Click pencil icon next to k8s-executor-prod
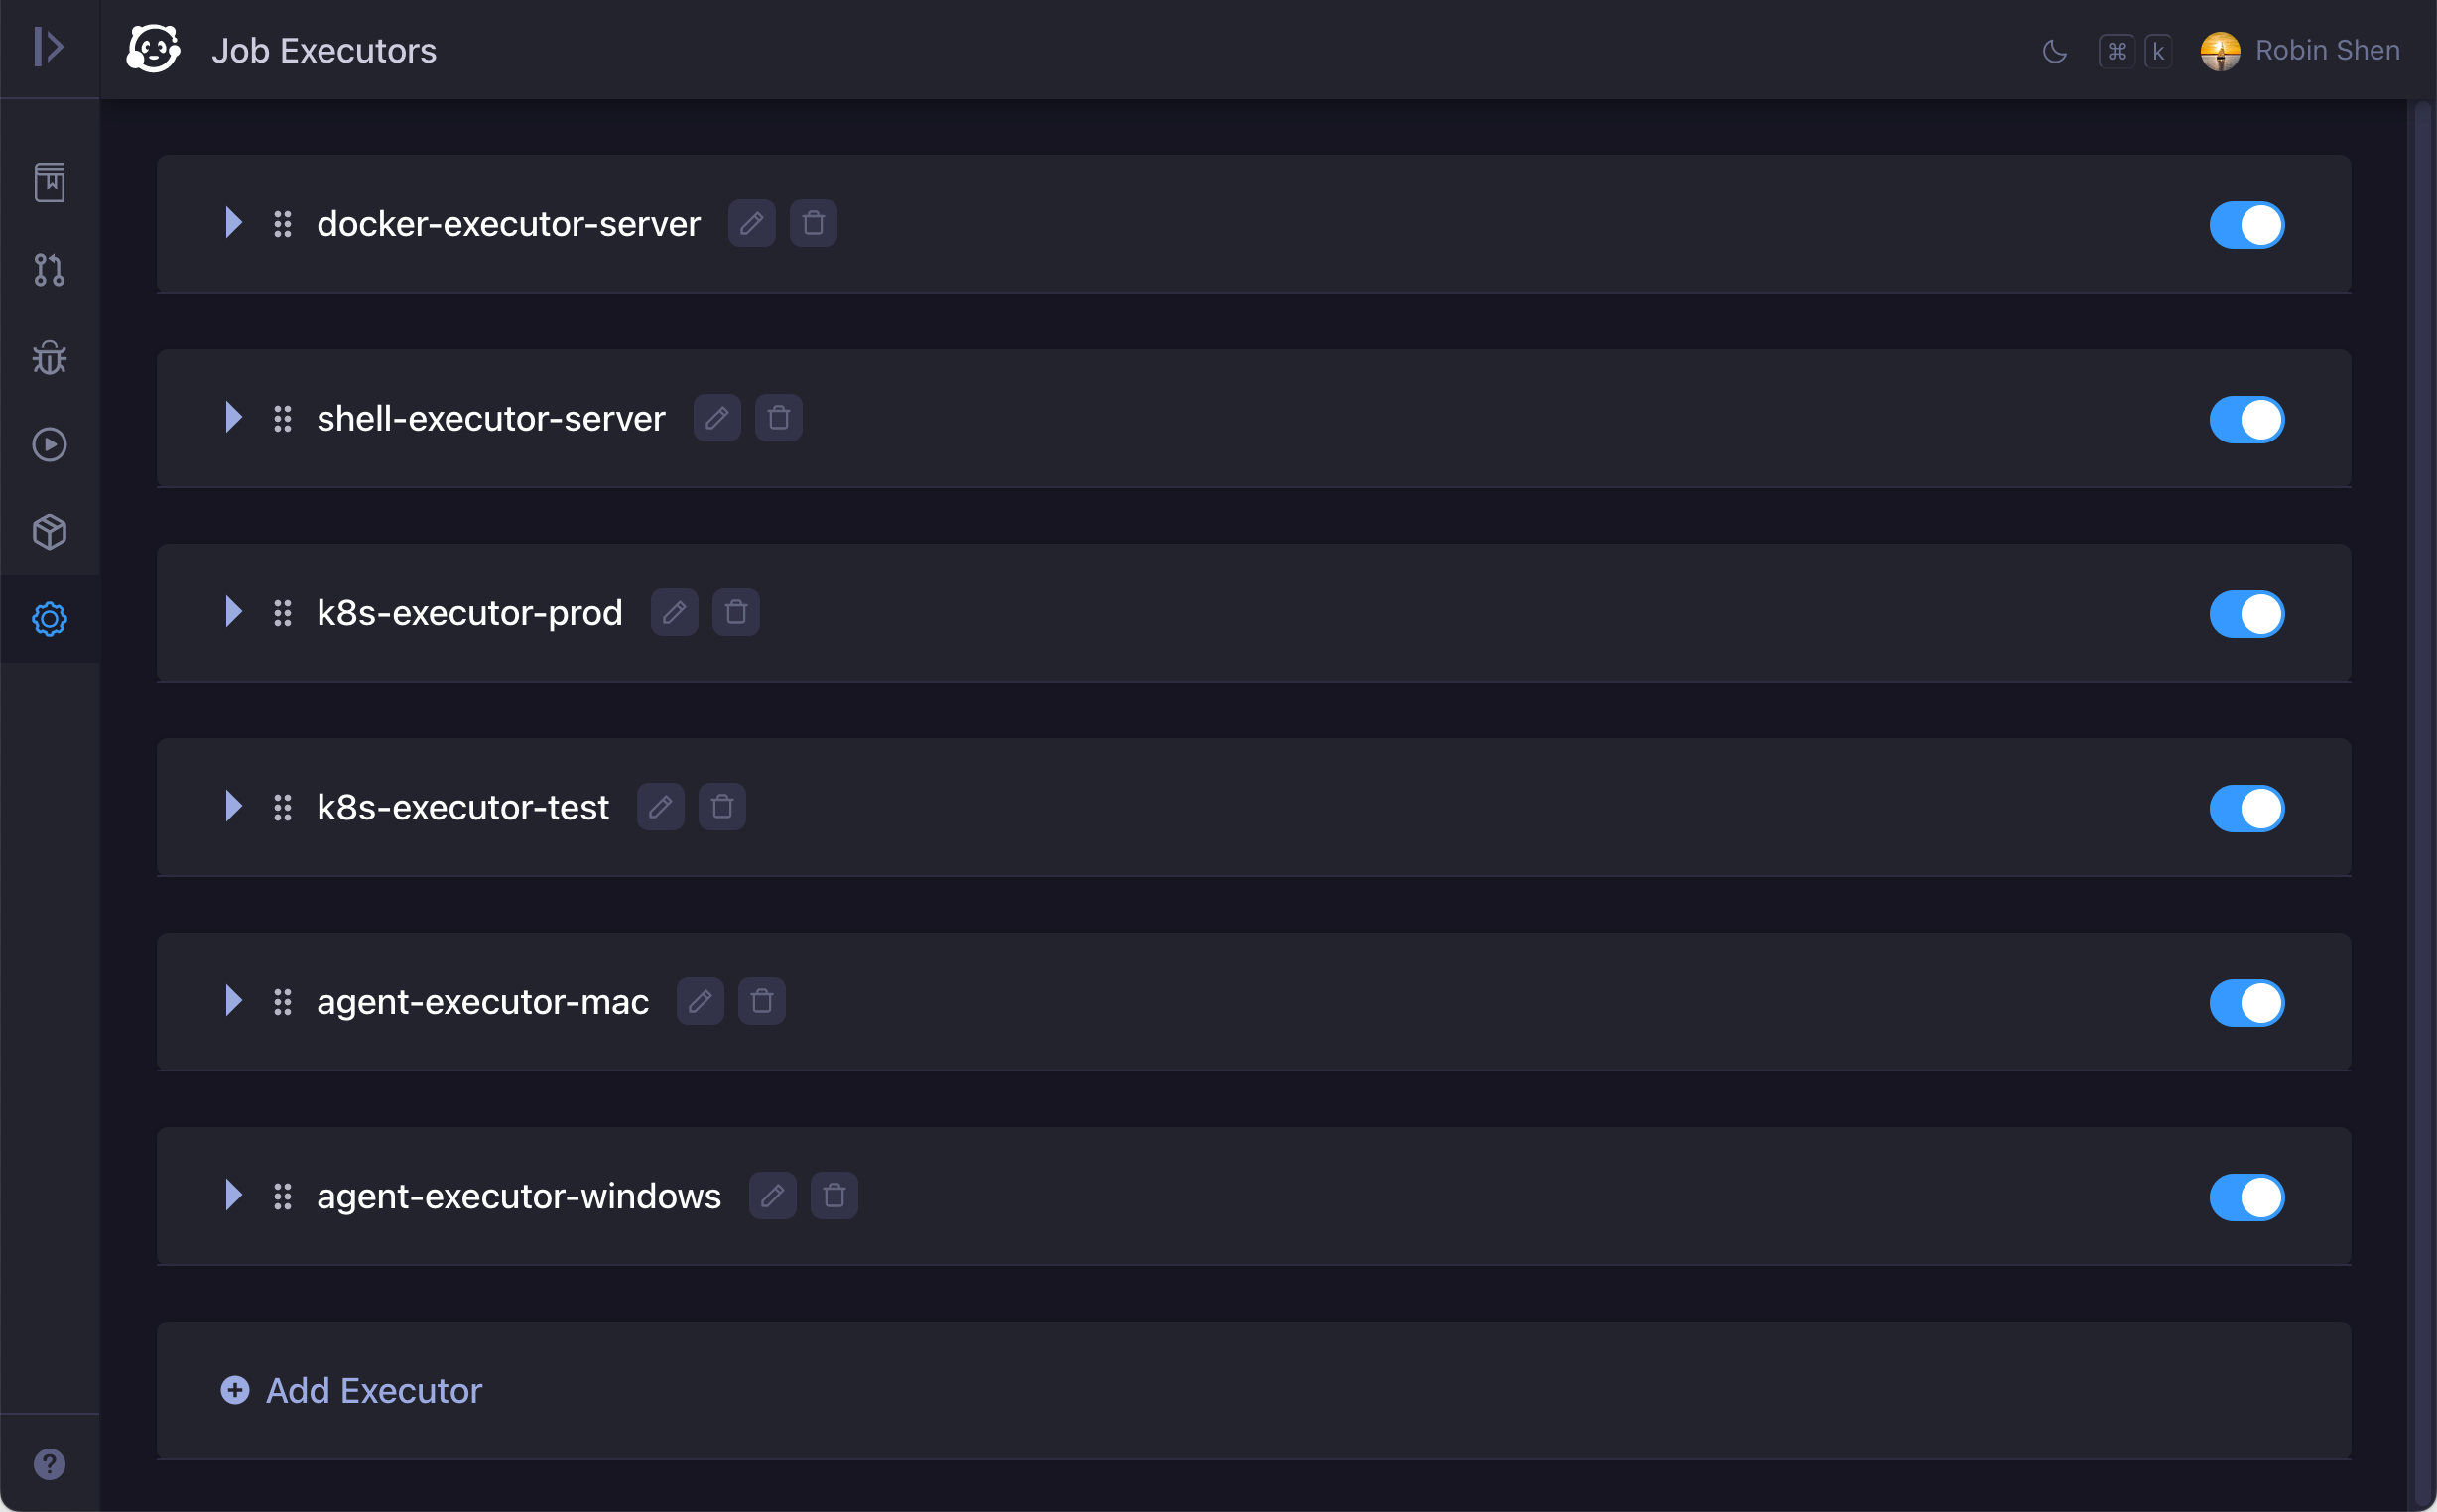2437x1512 pixels. [674, 612]
